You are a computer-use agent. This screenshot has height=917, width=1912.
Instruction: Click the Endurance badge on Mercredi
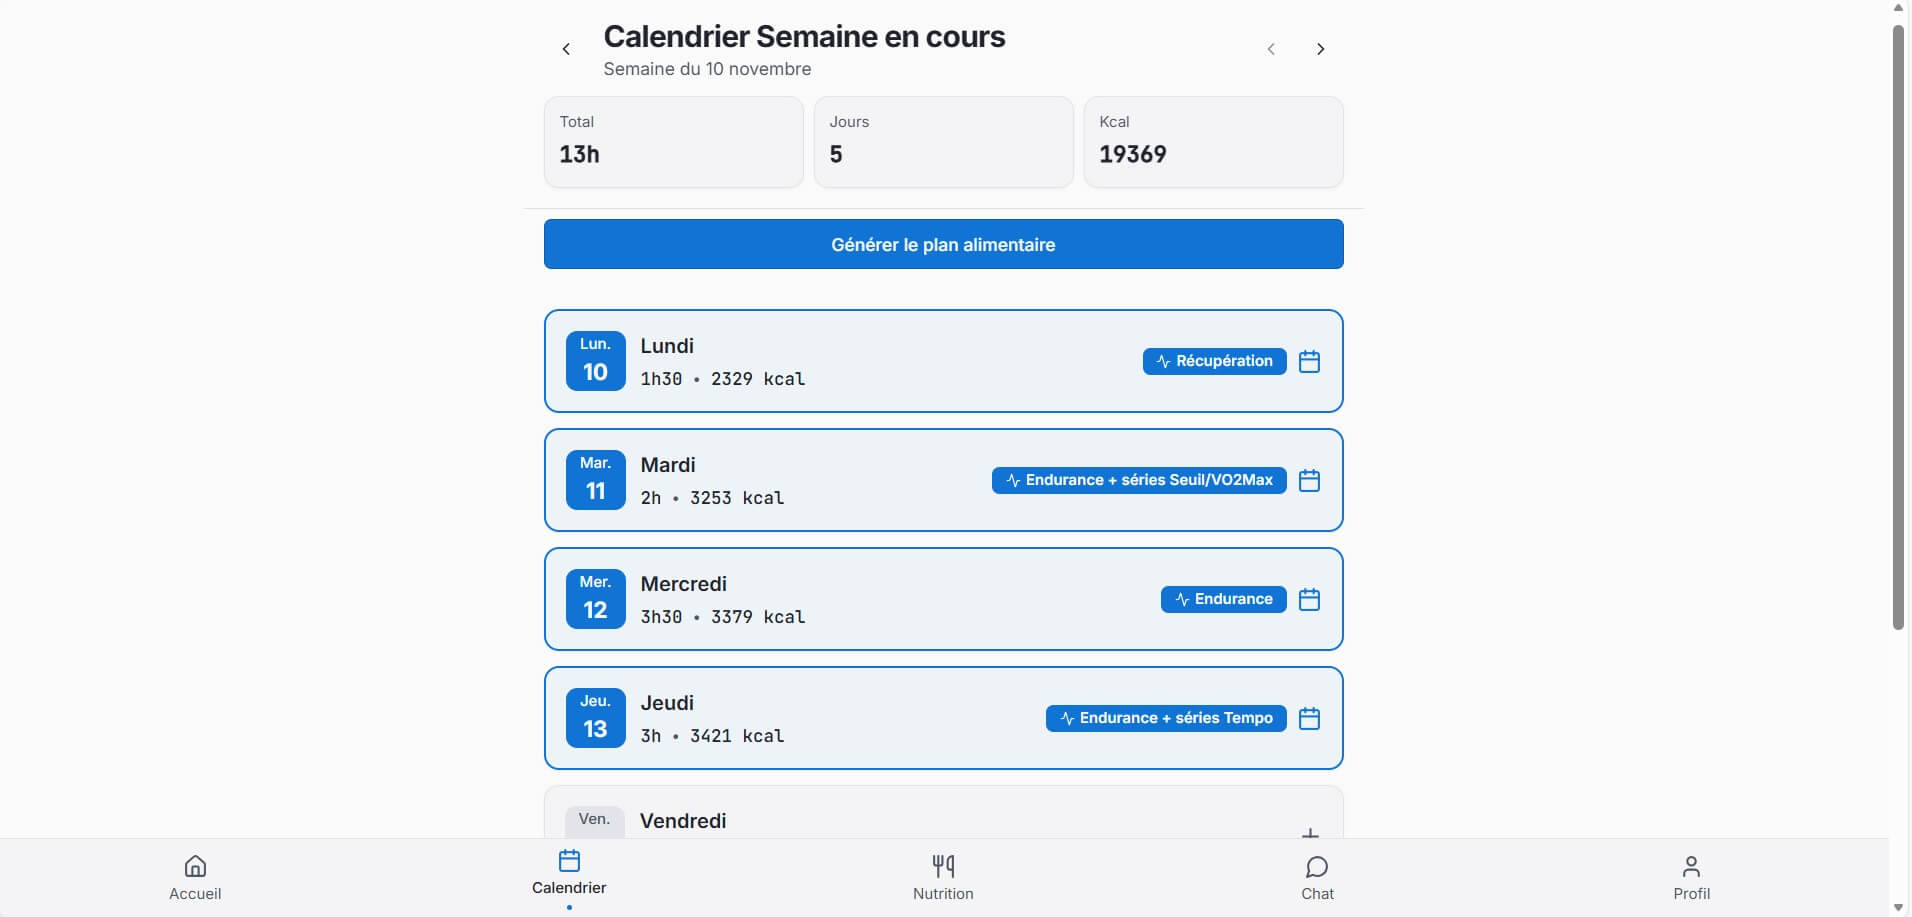(x=1223, y=599)
